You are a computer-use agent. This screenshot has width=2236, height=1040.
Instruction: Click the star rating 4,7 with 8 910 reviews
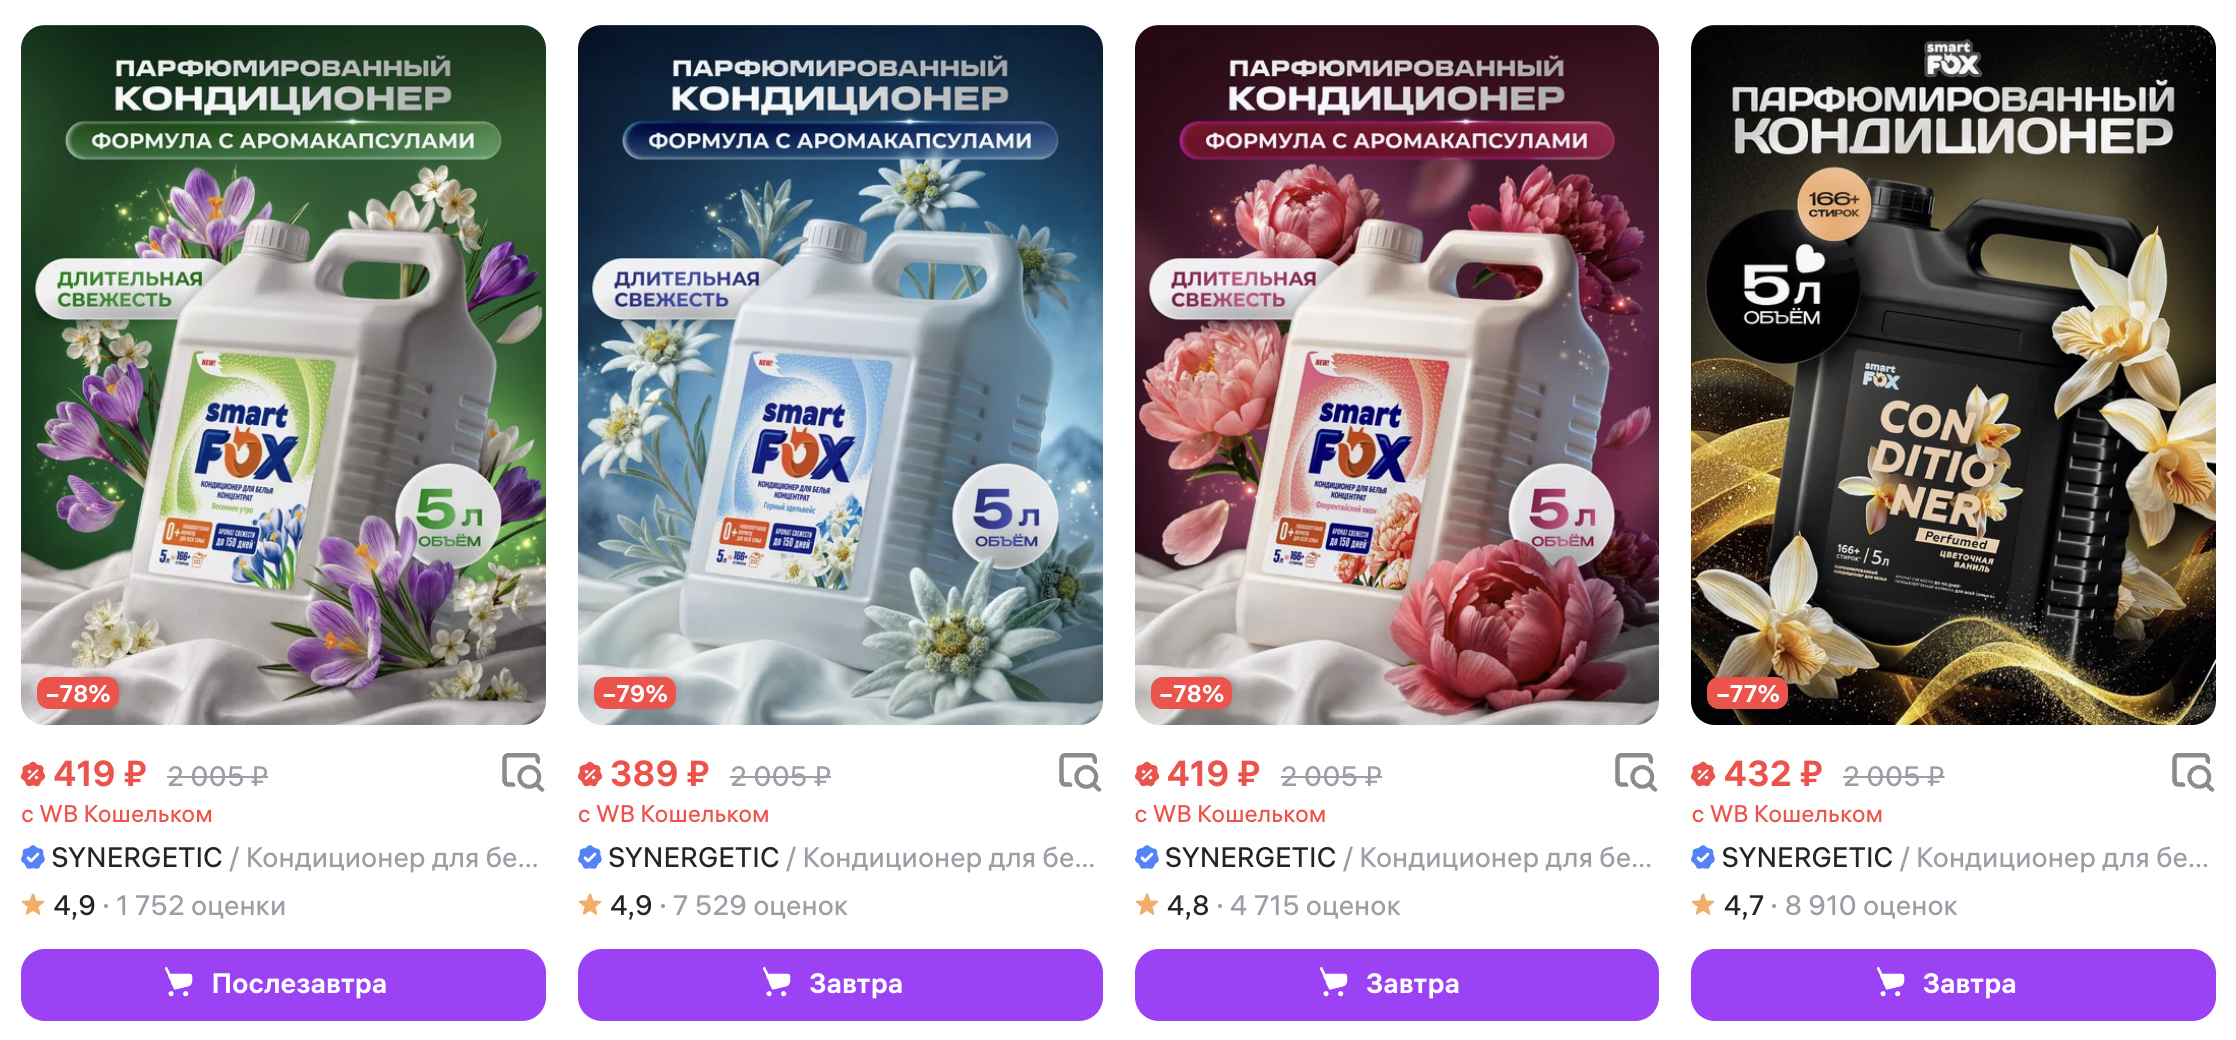coord(1824,906)
